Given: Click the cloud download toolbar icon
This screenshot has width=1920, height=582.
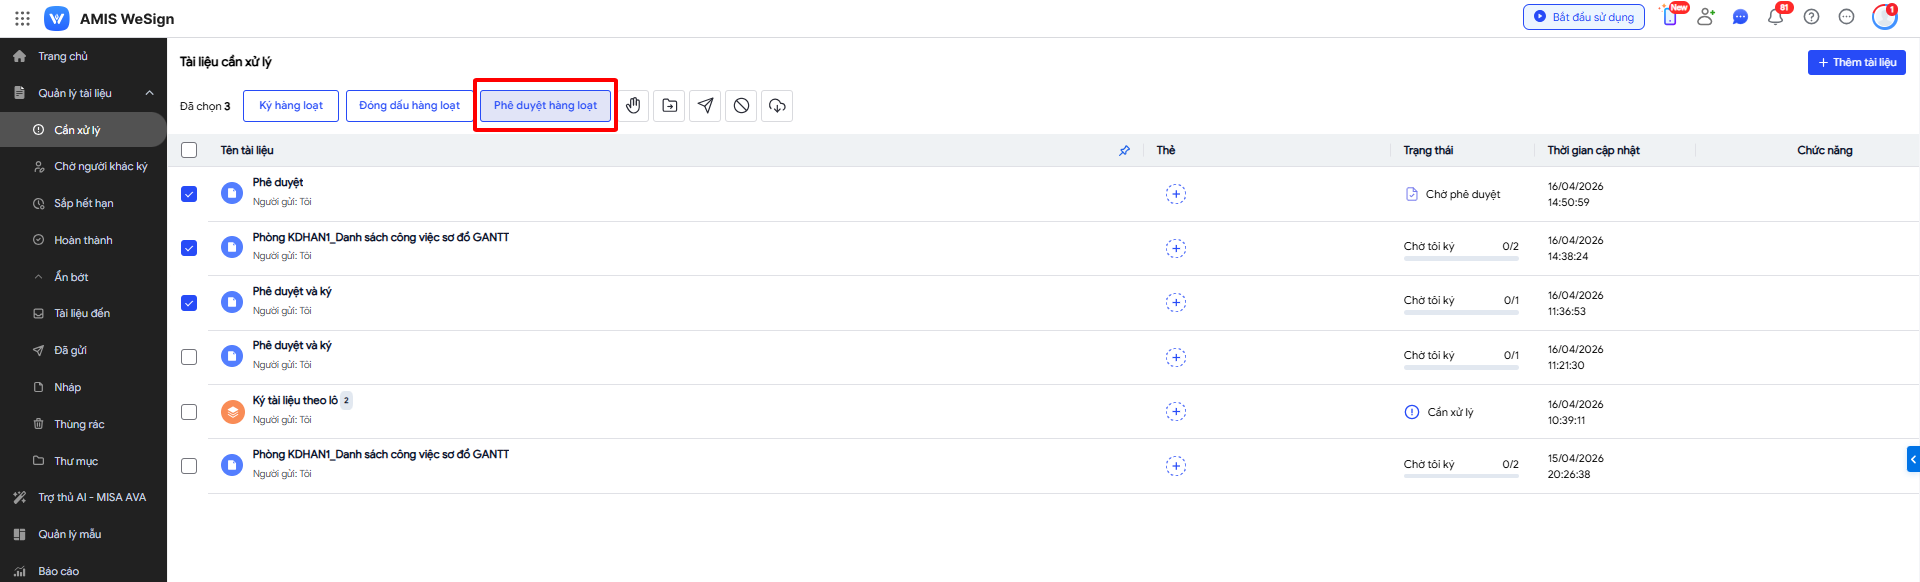Looking at the screenshot, I should [x=777, y=106].
